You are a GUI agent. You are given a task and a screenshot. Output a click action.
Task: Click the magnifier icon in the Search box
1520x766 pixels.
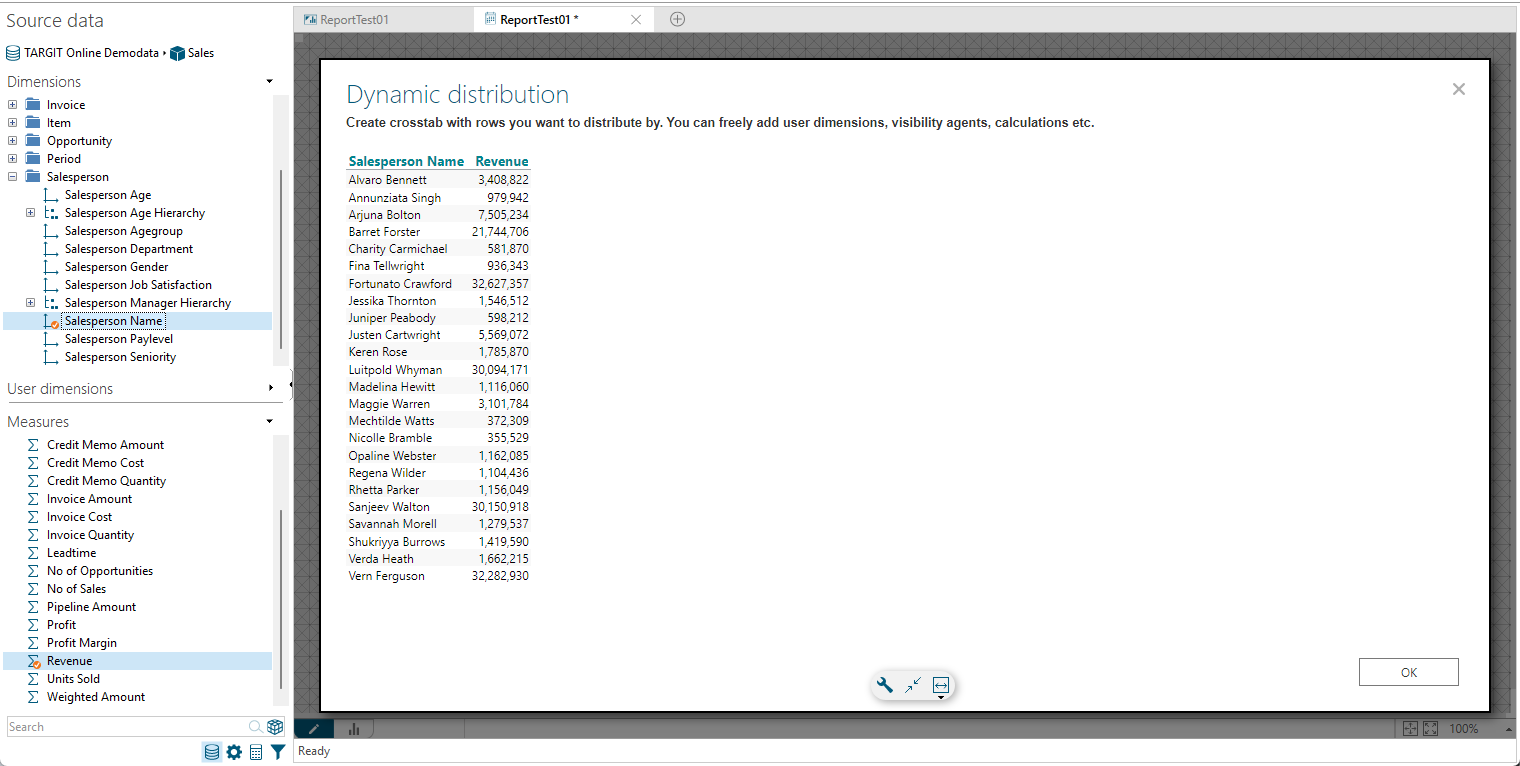tap(256, 727)
